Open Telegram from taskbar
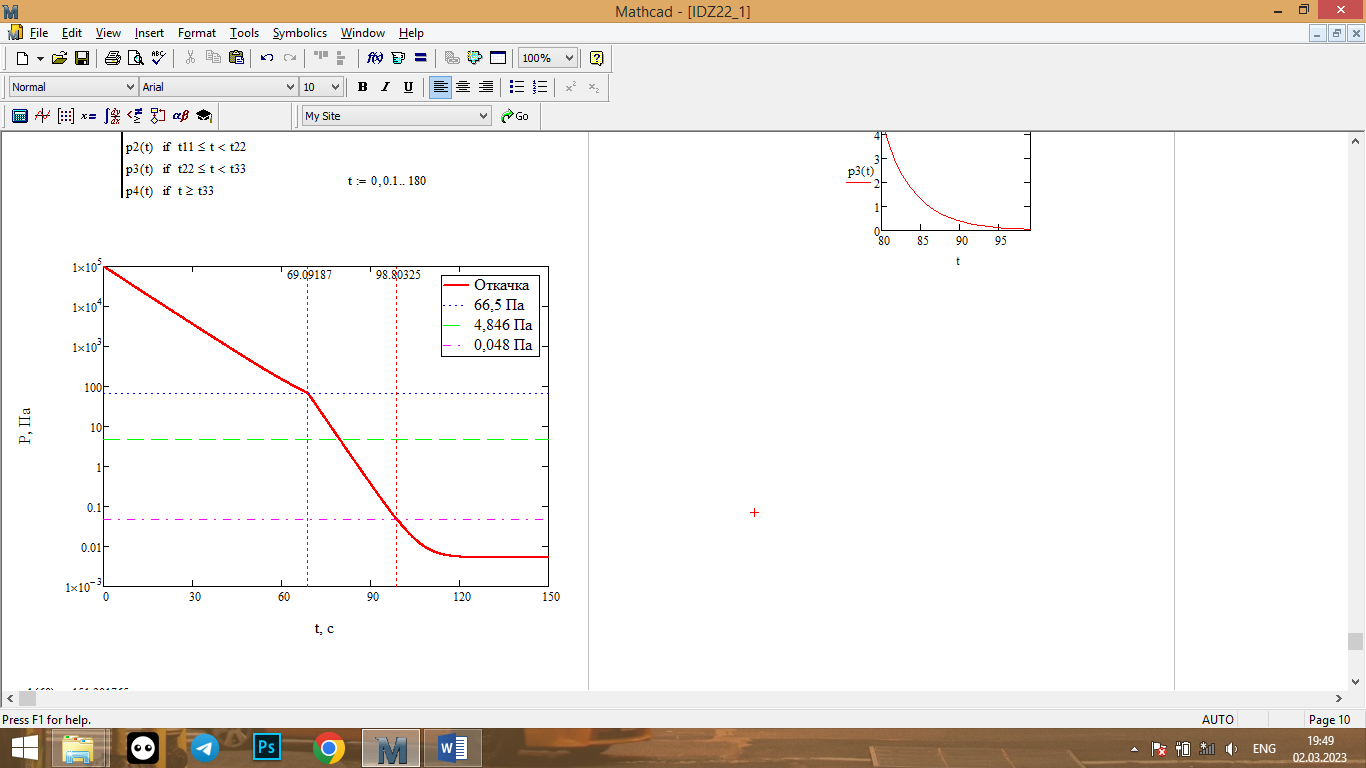The height and width of the screenshot is (768, 1366). click(205, 748)
